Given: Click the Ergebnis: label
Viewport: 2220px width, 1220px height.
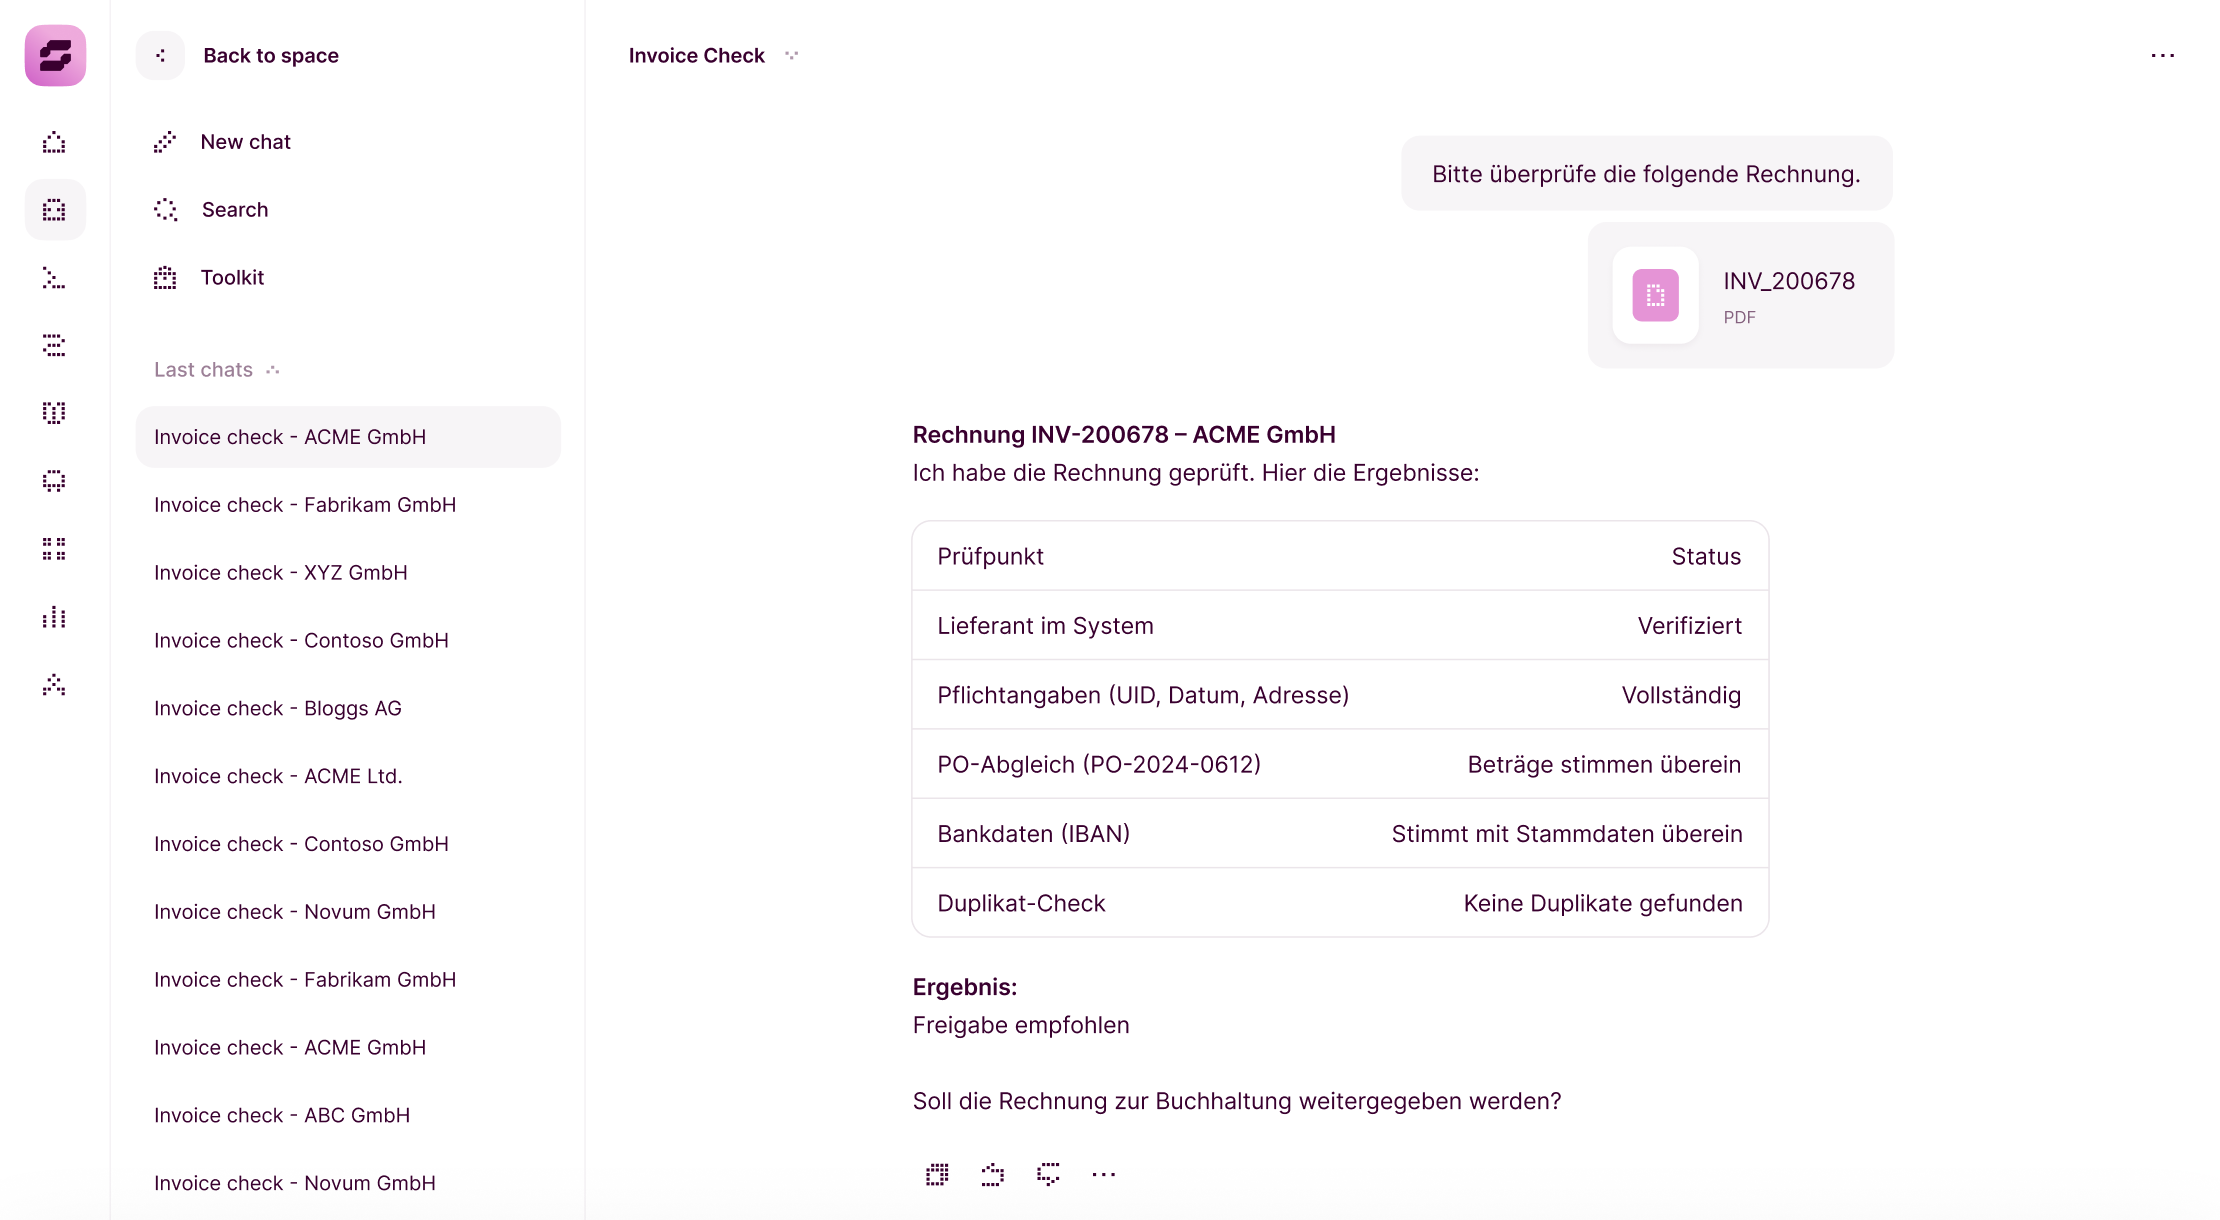Looking at the screenshot, I should (965, 987).
